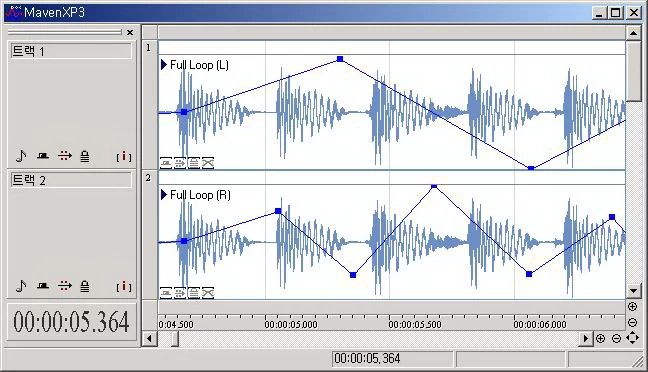Click the four-arrow fit-to-view icon

coord(632,338)
